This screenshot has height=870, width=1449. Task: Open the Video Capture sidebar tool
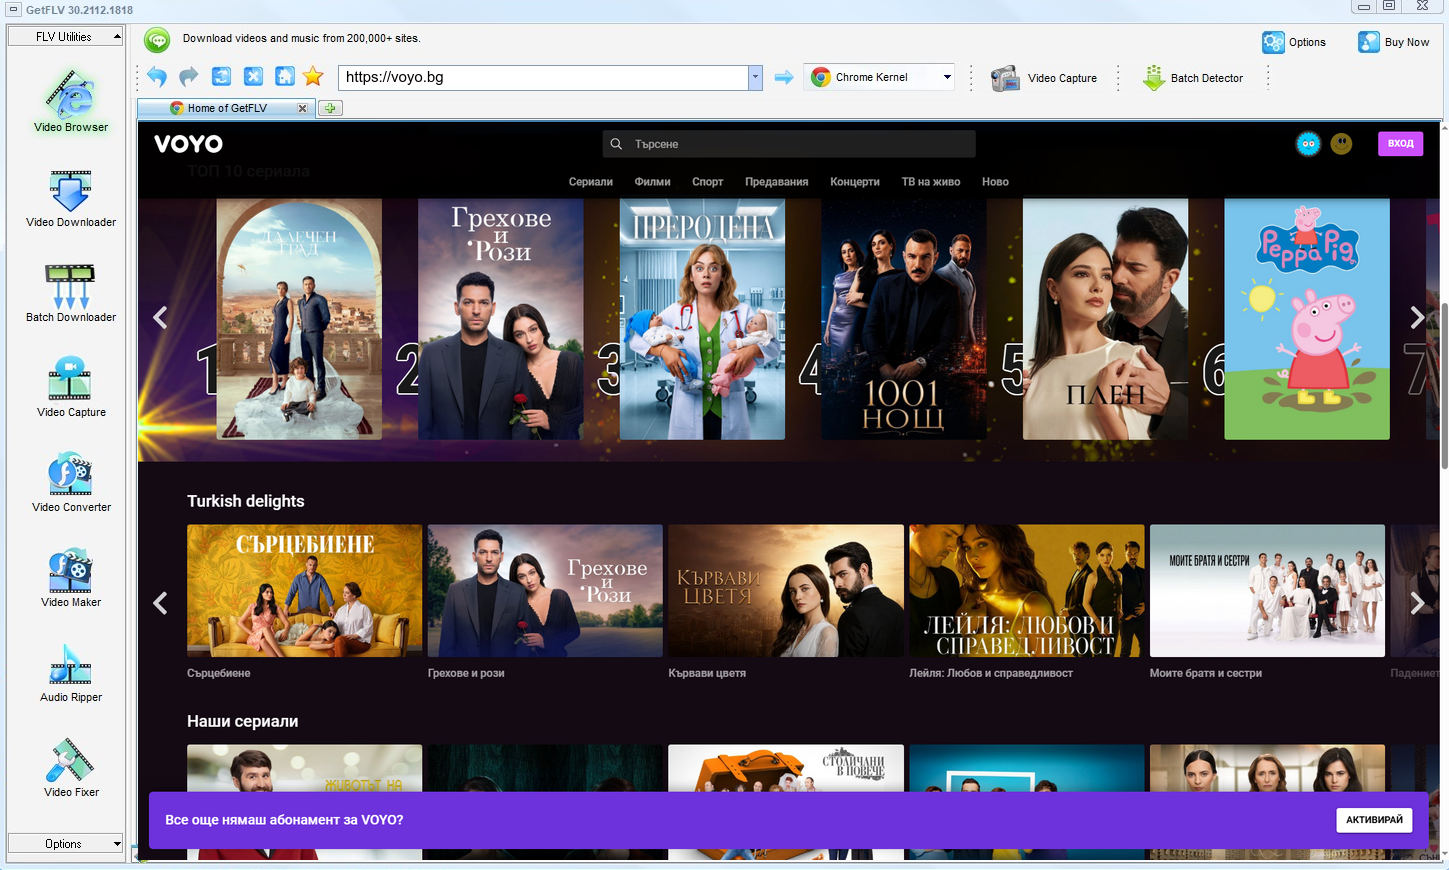tap(71, 388)
